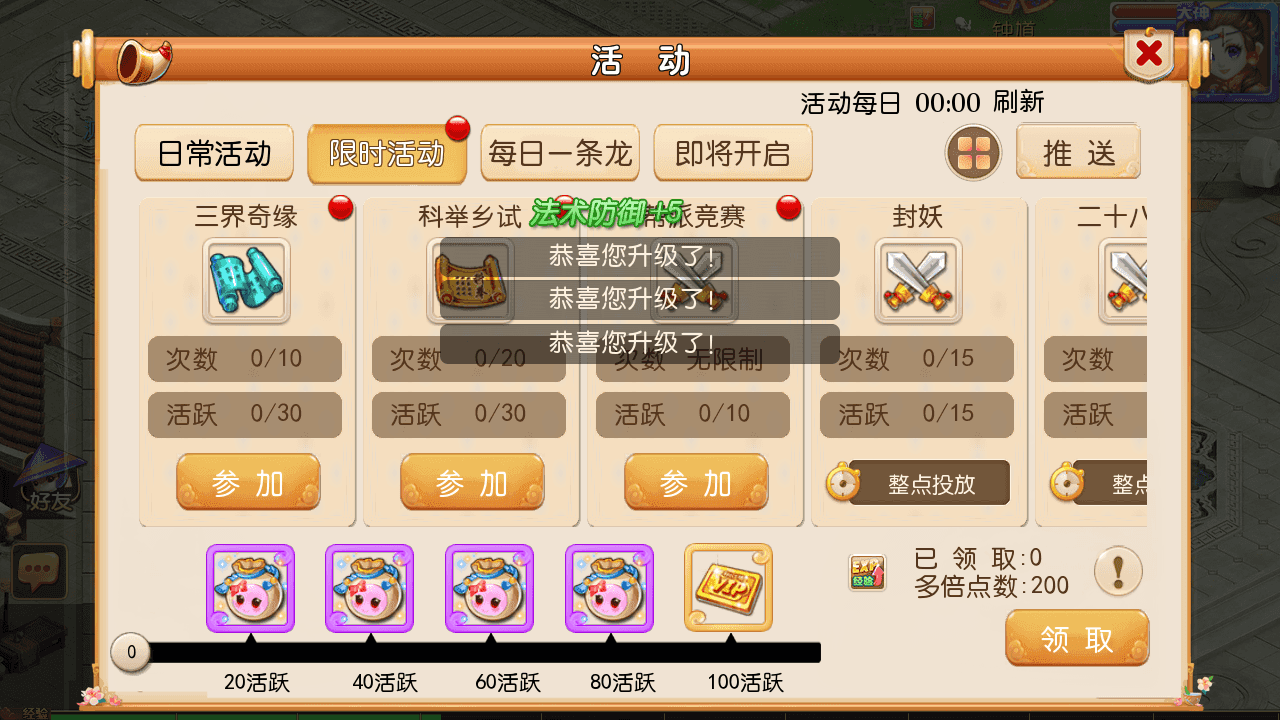Toggle the grid view icon button
Image resolution: width=1280 pixels, height=720 pixels.
click(x=973, y=154)
